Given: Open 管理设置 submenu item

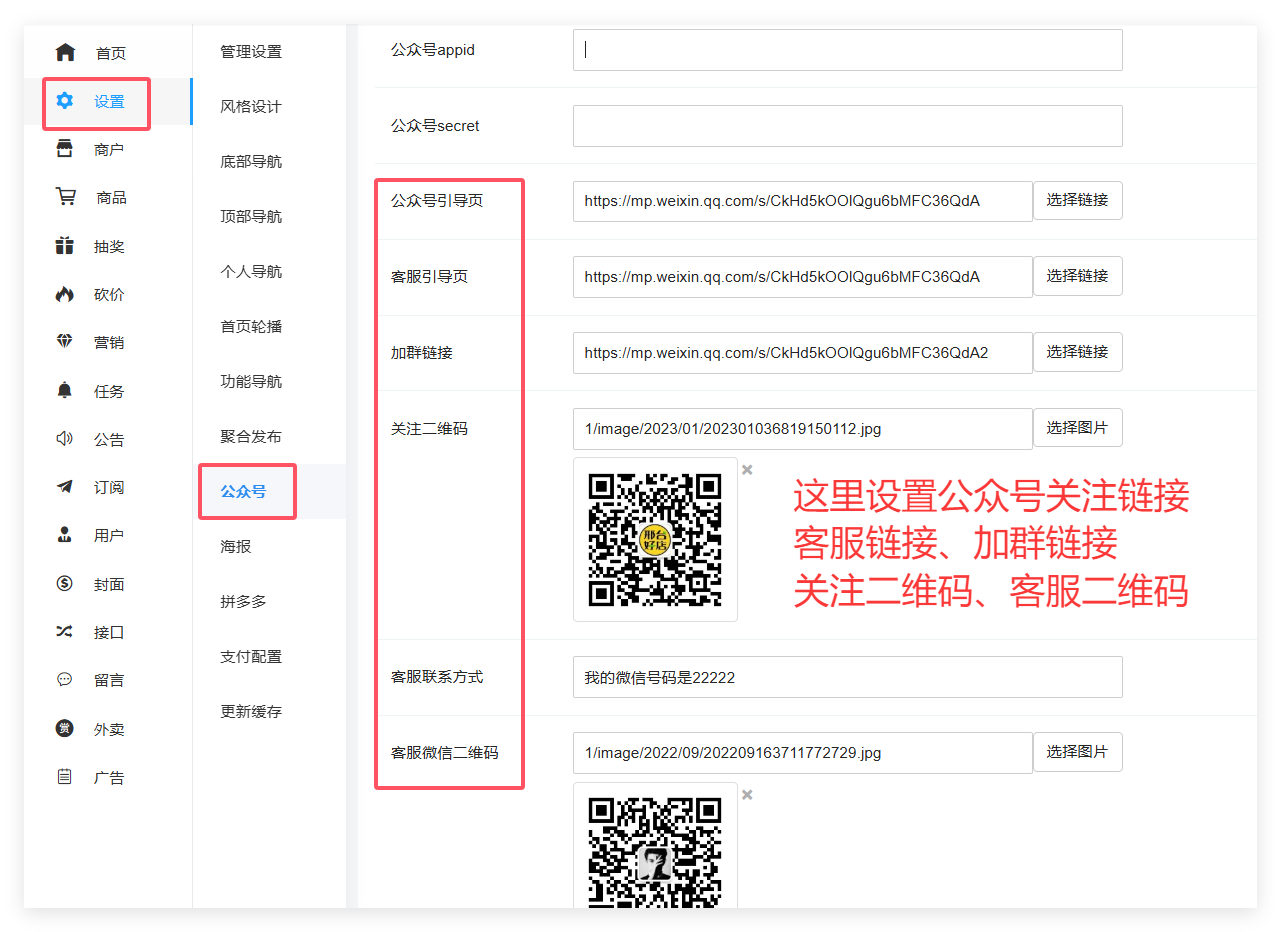Looking at the screenshot, I should pos(251,52).
